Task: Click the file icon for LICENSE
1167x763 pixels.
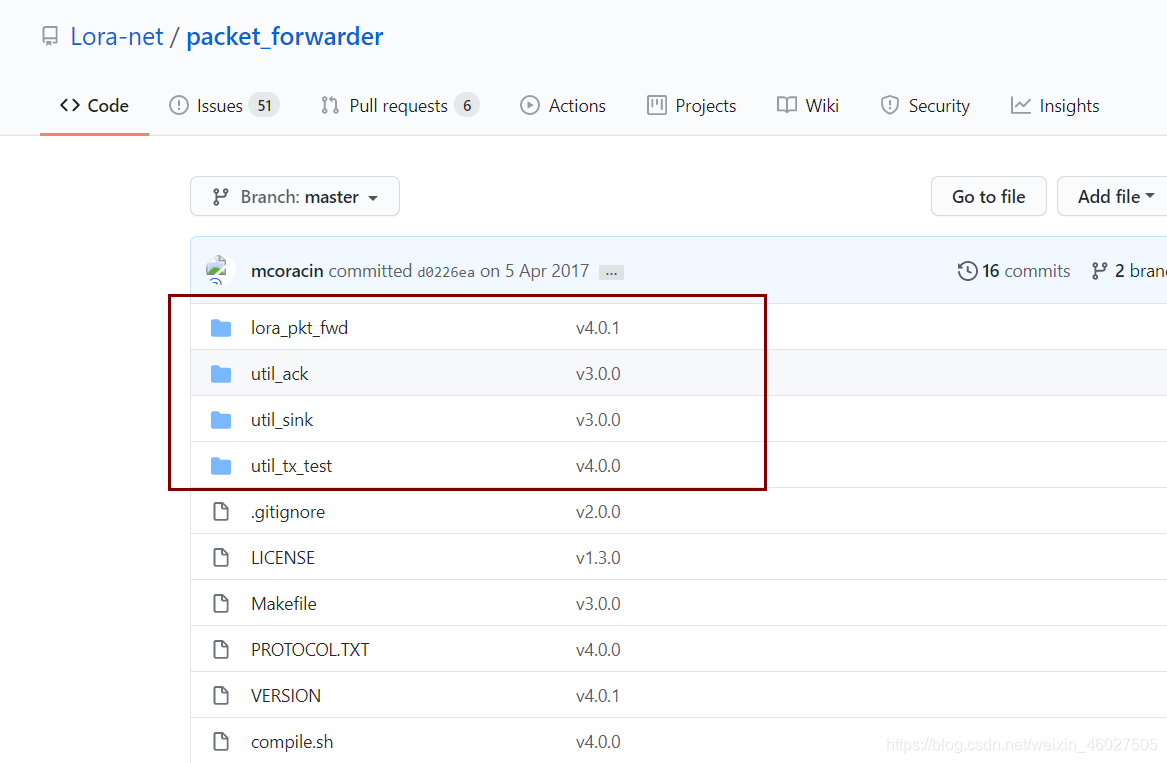Action: point(221,558)
